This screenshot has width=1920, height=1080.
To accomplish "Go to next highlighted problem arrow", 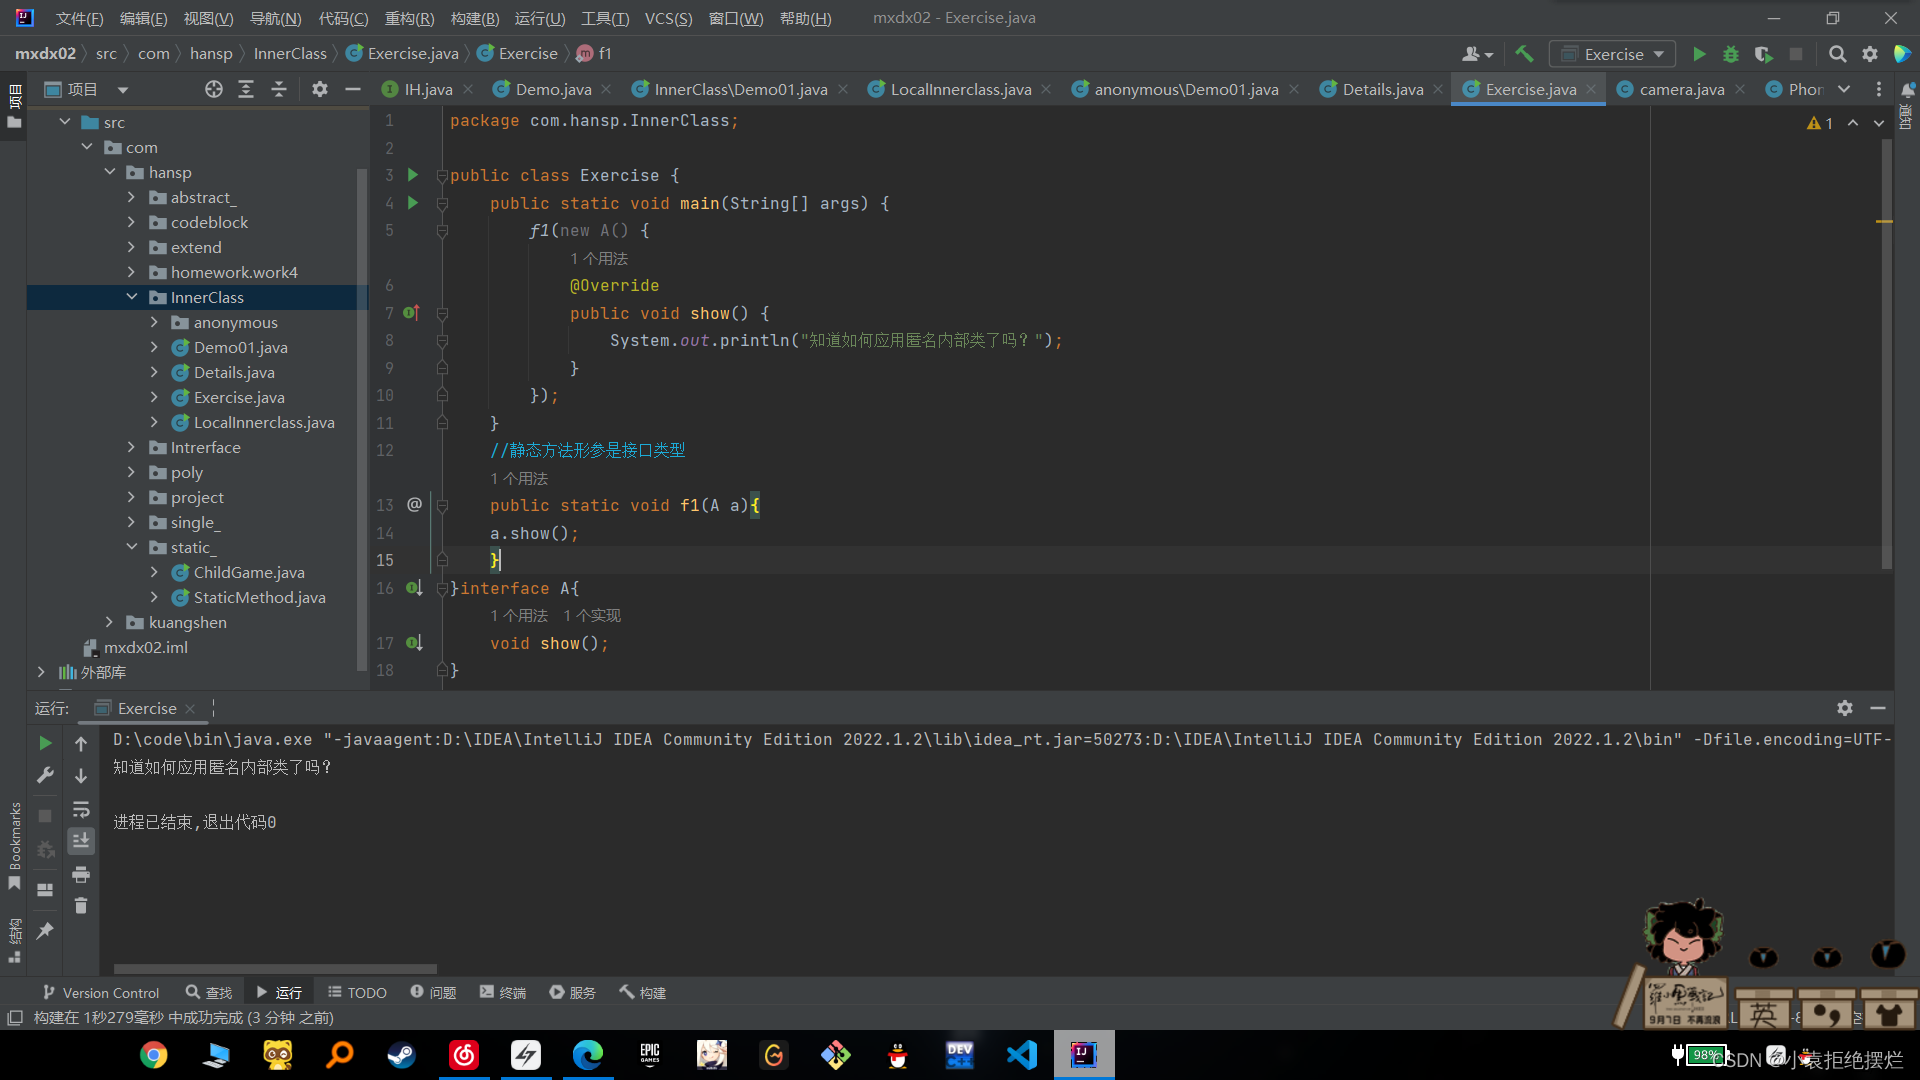I will pos(1878,123).
